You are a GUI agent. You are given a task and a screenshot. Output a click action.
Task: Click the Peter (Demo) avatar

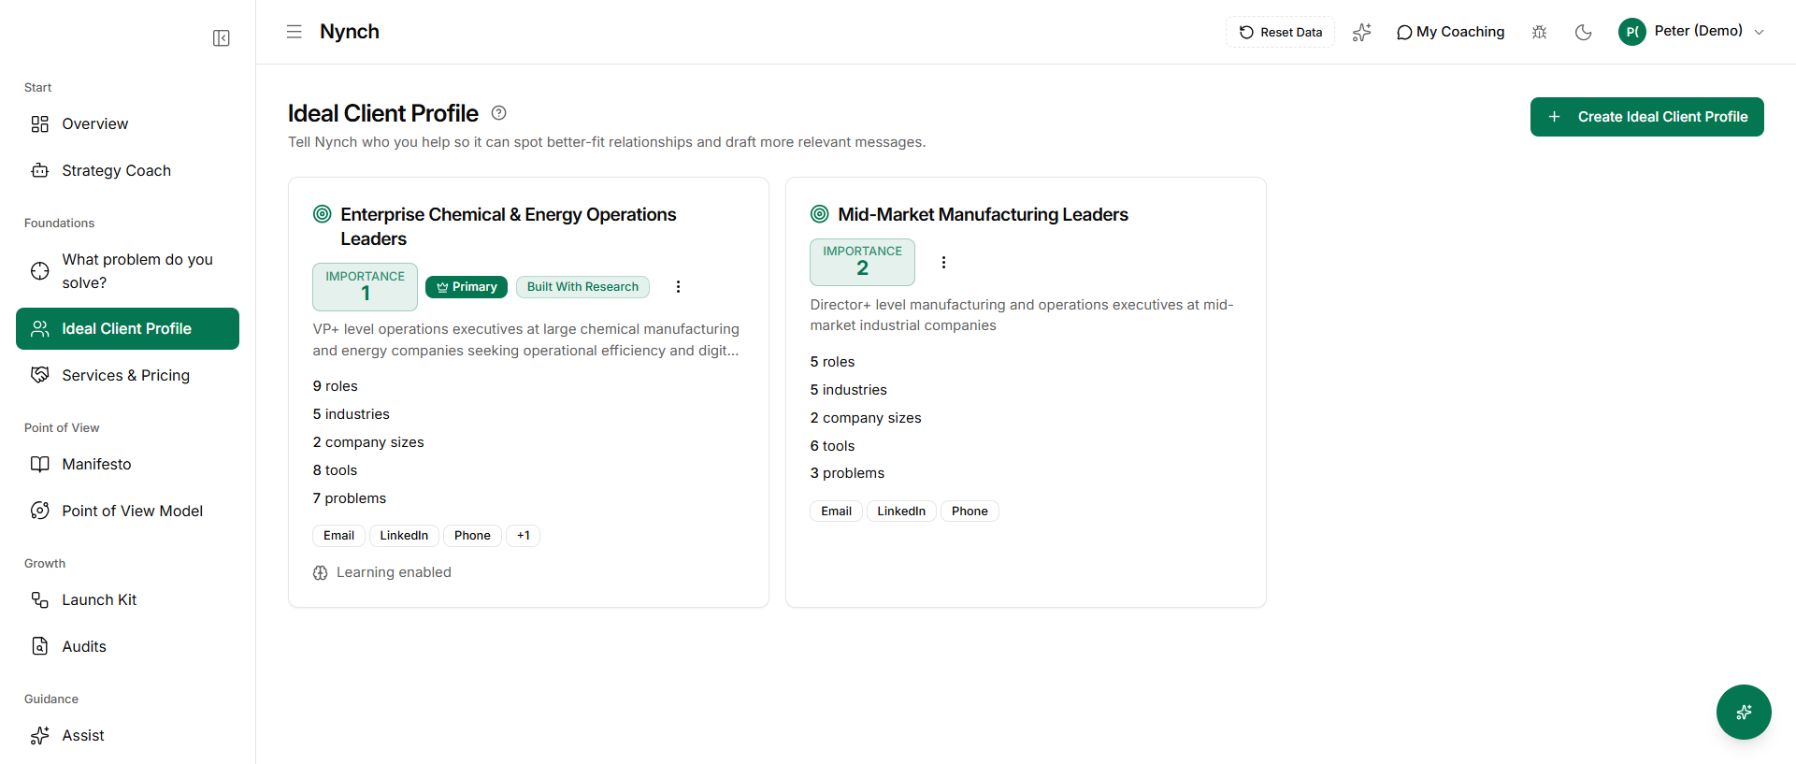coord(1632,32)
